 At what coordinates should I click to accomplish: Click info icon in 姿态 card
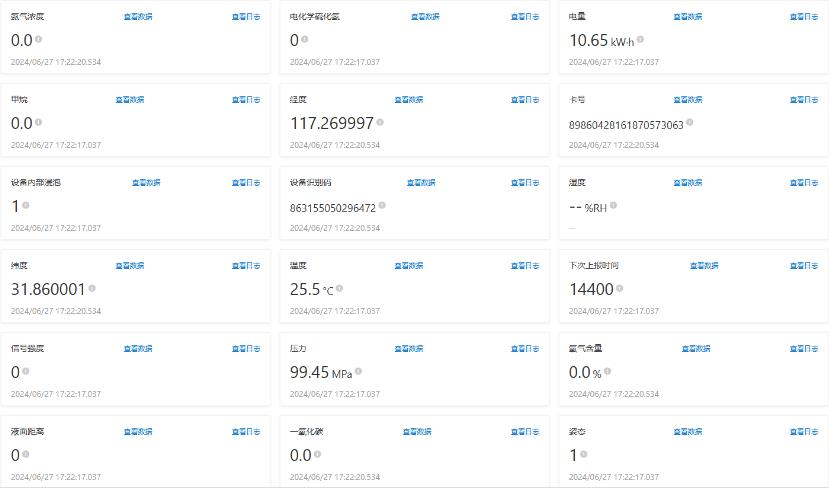point(584,454)
